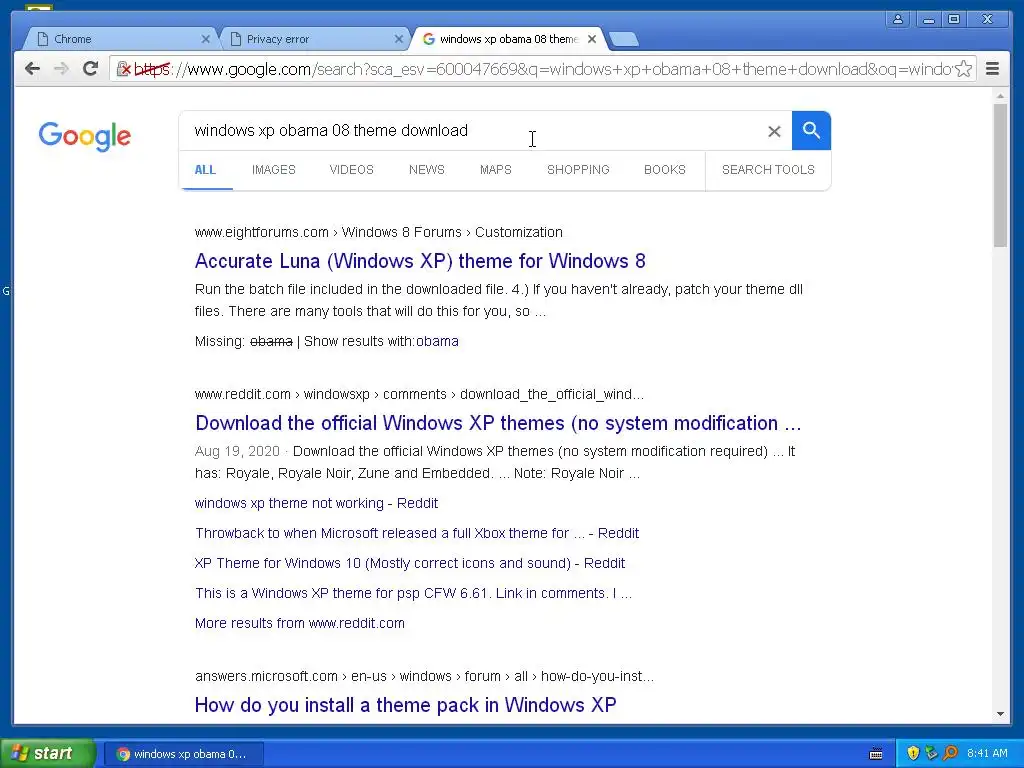The image size is (1024, 768).
Task: Click the www.reddit.com windowsxp breadcrumb text
Action: [x=419, y=394]
